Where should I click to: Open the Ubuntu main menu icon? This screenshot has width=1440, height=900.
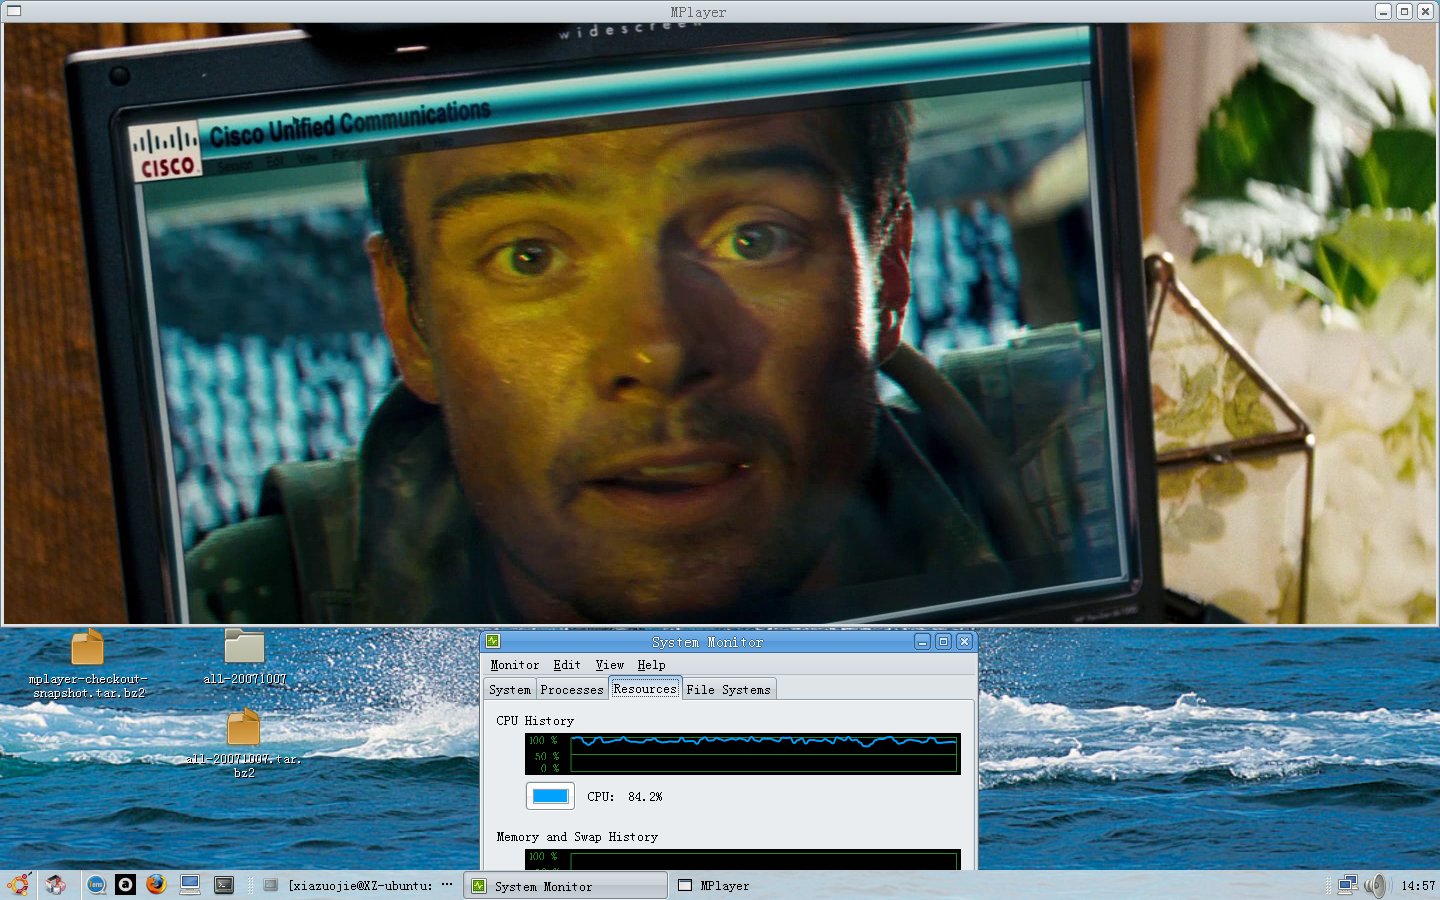tap(18, 885)
